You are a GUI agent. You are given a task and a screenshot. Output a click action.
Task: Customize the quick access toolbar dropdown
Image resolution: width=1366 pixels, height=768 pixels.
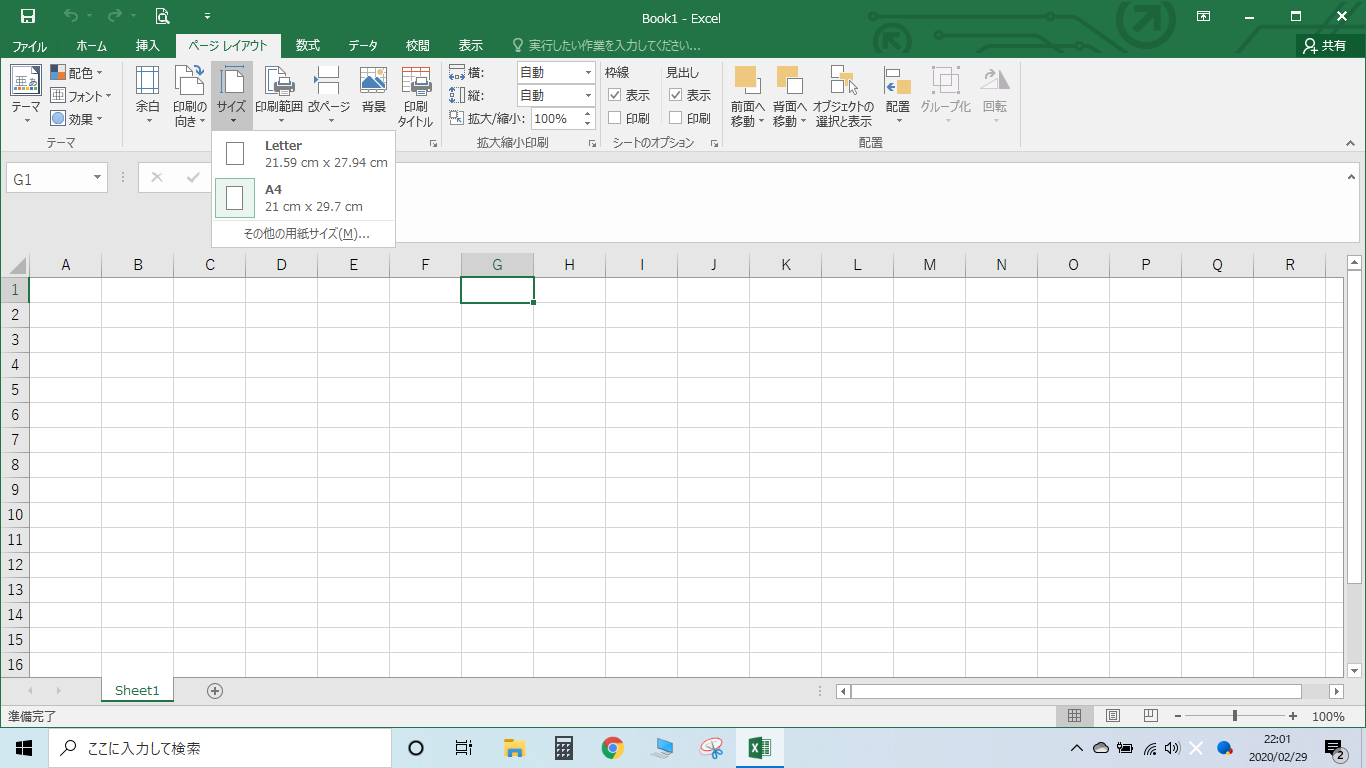(x=207, y=17)
